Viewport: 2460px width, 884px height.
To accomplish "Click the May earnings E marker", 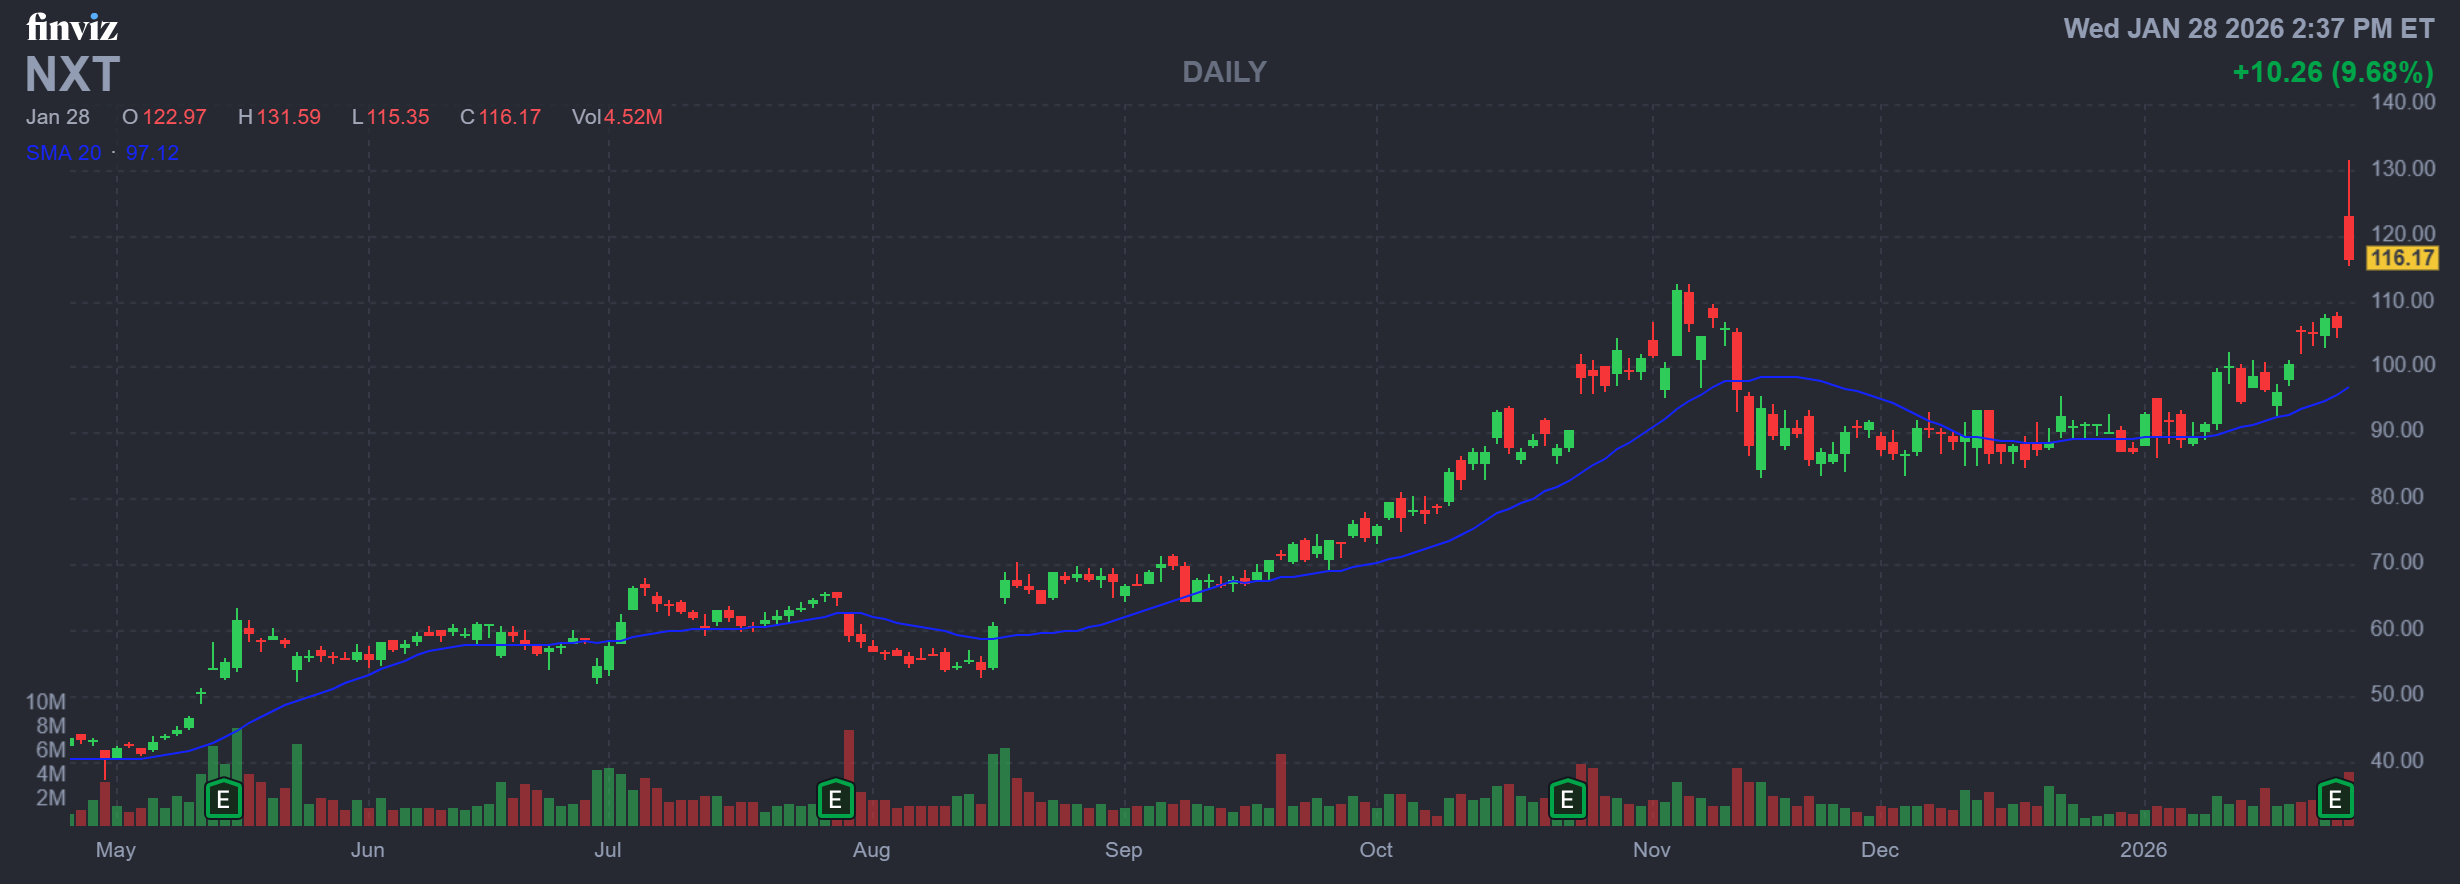I will [x=223, y=800].
